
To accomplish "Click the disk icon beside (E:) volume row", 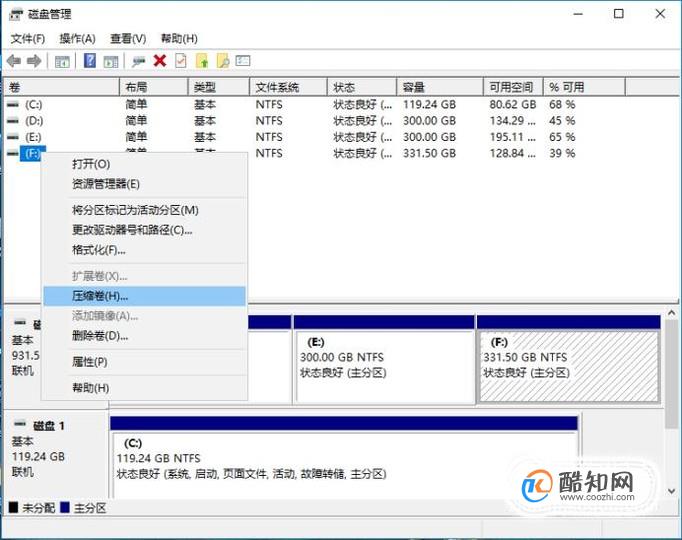I will [x=13, y=137].
